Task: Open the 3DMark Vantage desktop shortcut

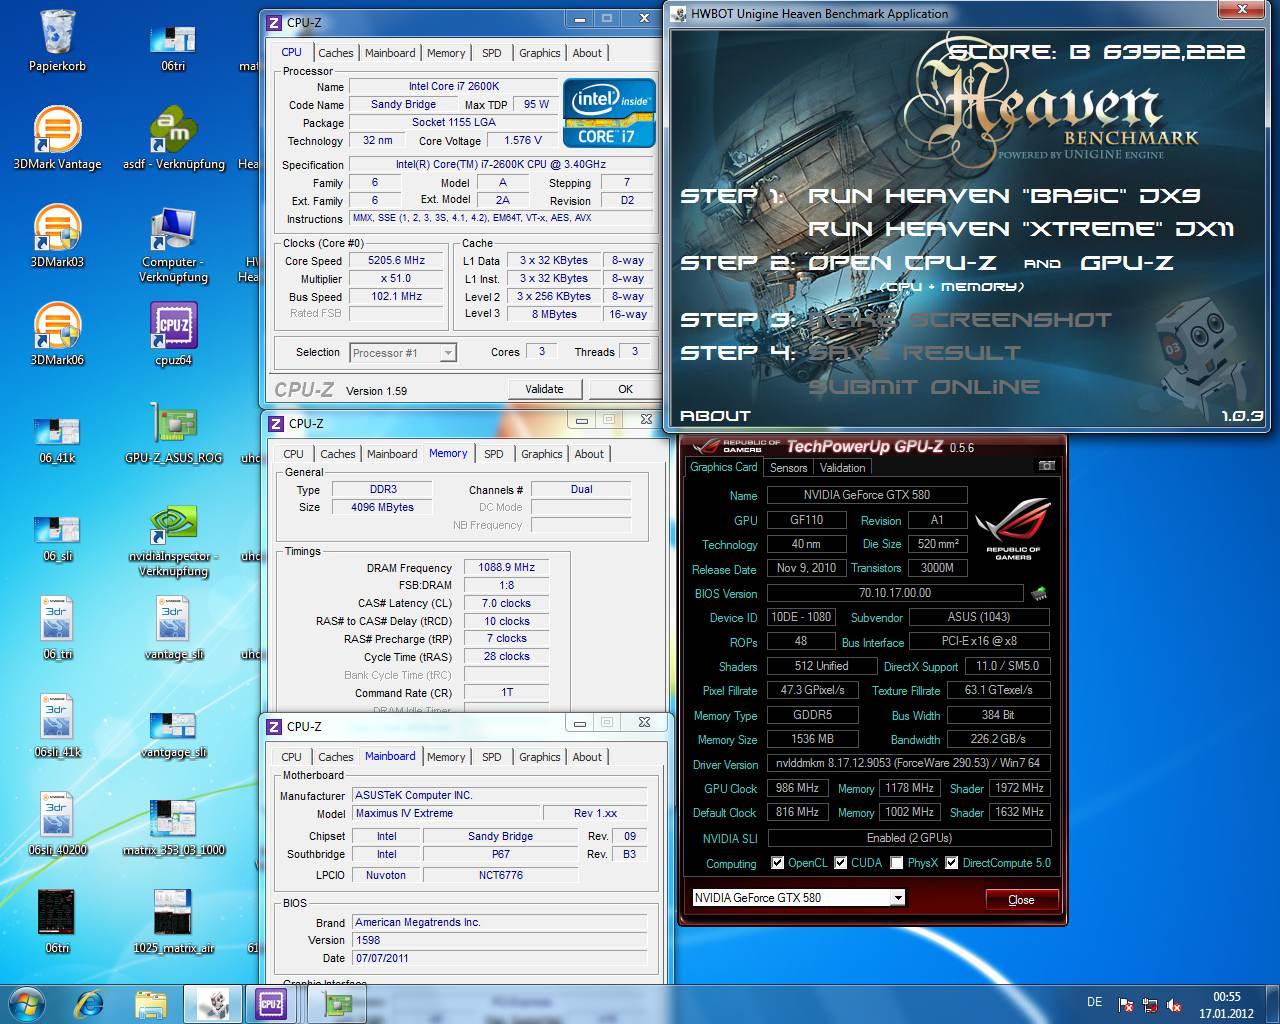Action: point(57,138)
